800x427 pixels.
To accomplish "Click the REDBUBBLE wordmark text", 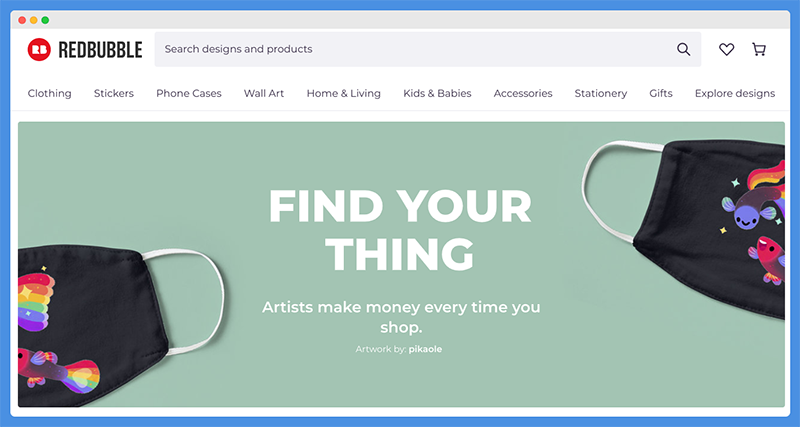I will click(x=101, y=50).
